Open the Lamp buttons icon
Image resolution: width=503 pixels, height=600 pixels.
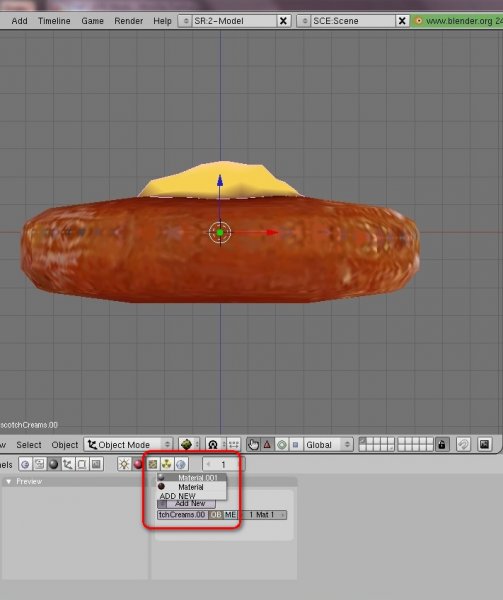point(124,464)
